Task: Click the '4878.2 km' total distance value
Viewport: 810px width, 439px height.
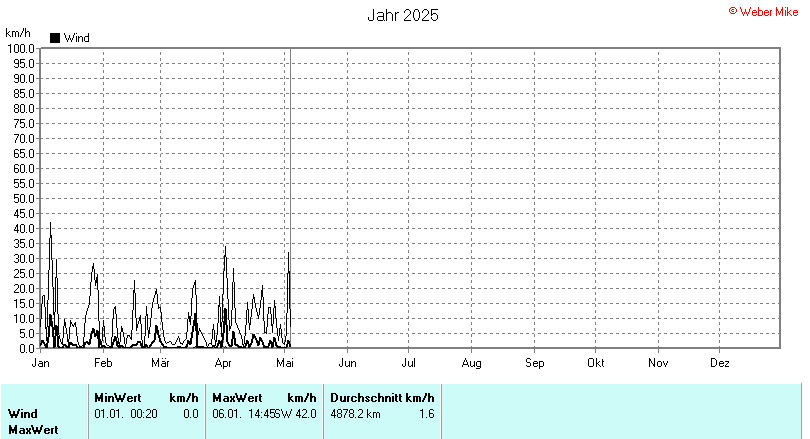Action: click(355, 414)
